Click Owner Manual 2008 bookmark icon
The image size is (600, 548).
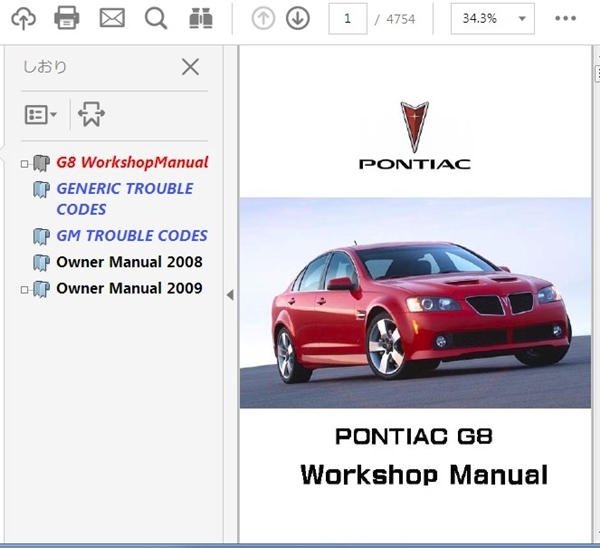(x=41, y=263)
